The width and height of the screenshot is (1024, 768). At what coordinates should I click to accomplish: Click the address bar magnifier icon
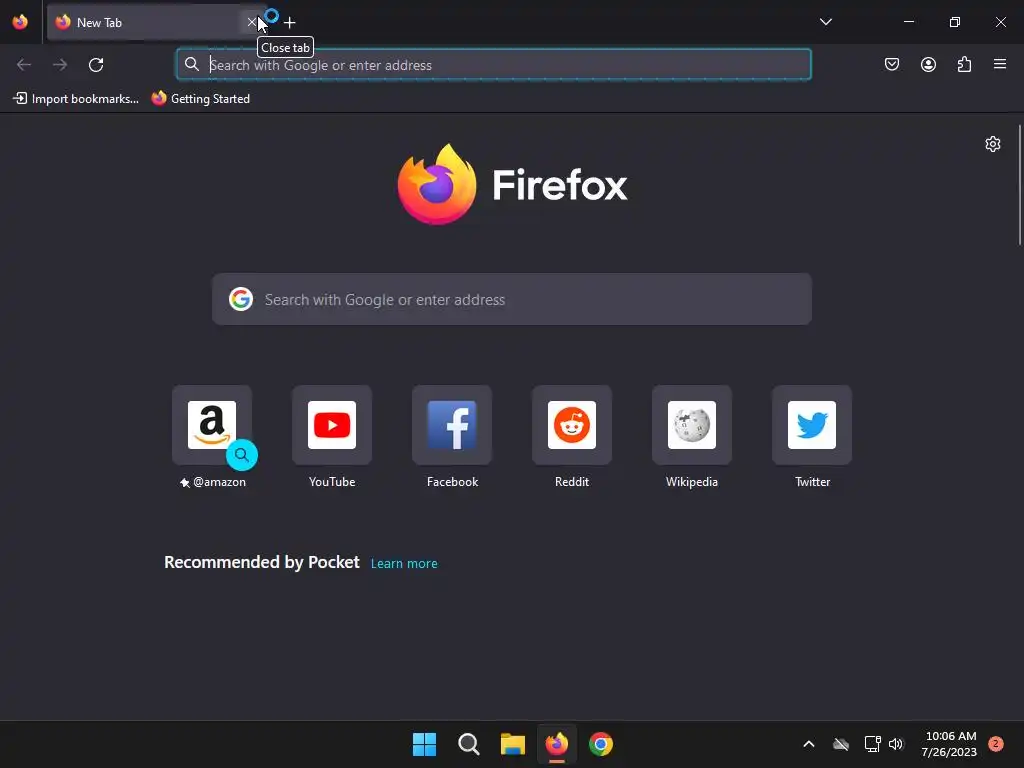(191, 64)
